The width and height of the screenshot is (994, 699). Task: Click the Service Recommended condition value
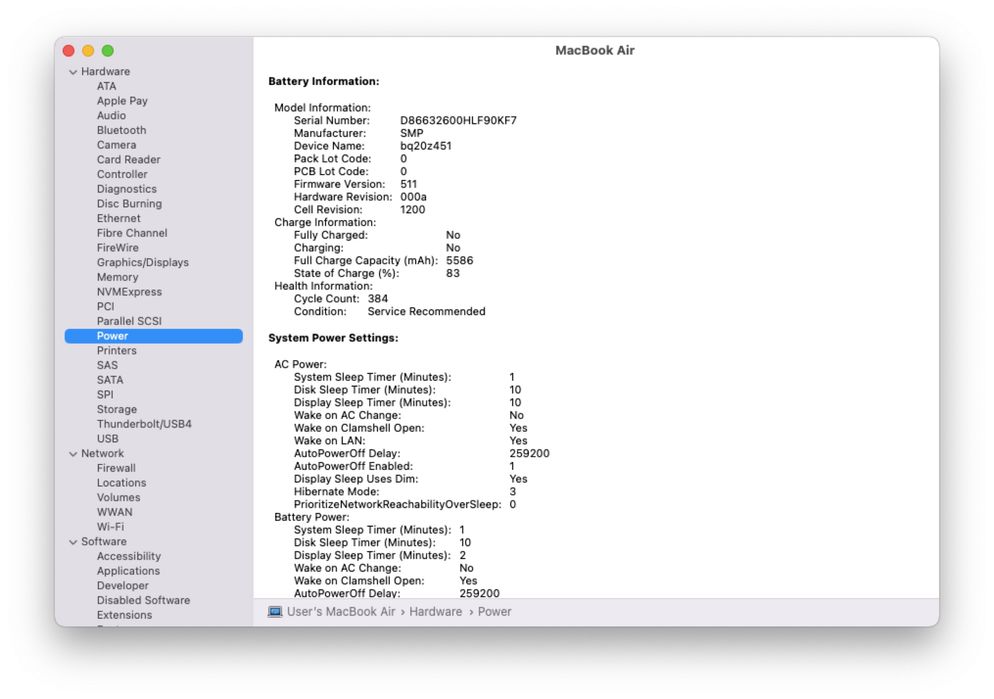point(427,311)
